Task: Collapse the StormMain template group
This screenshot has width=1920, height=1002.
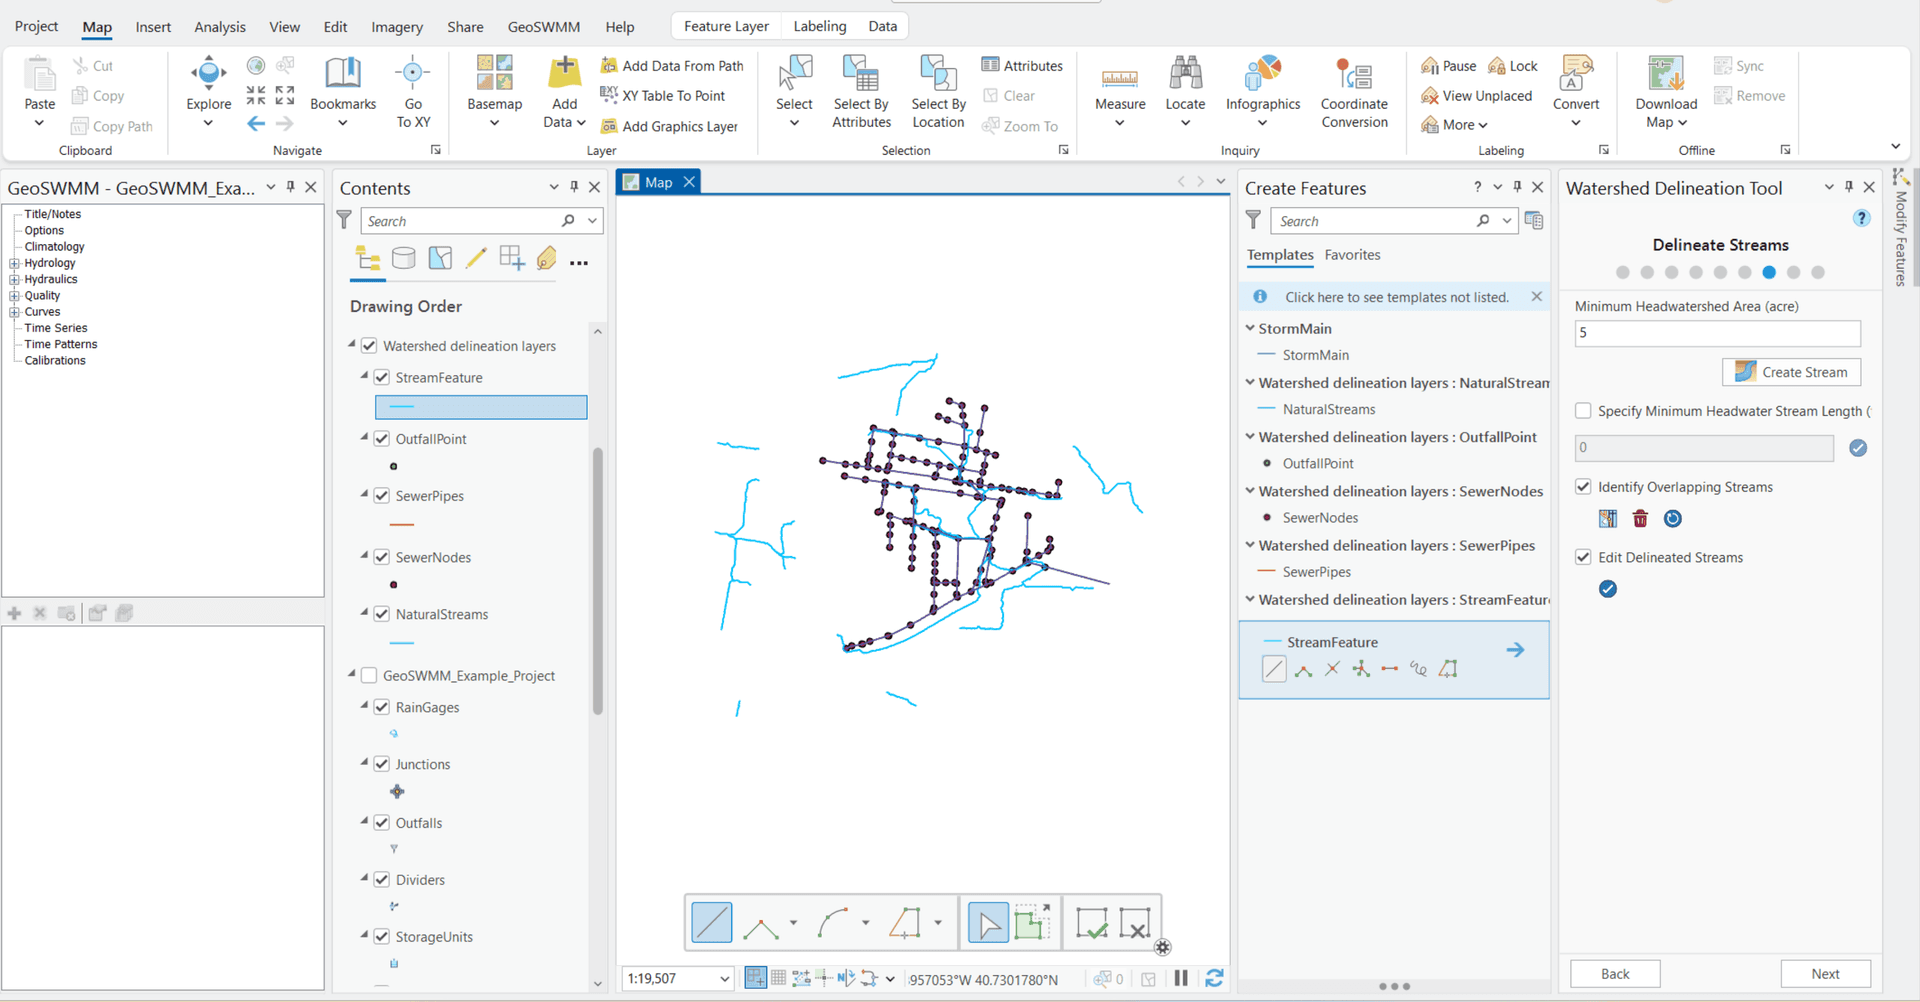Action: (1250, 328)
